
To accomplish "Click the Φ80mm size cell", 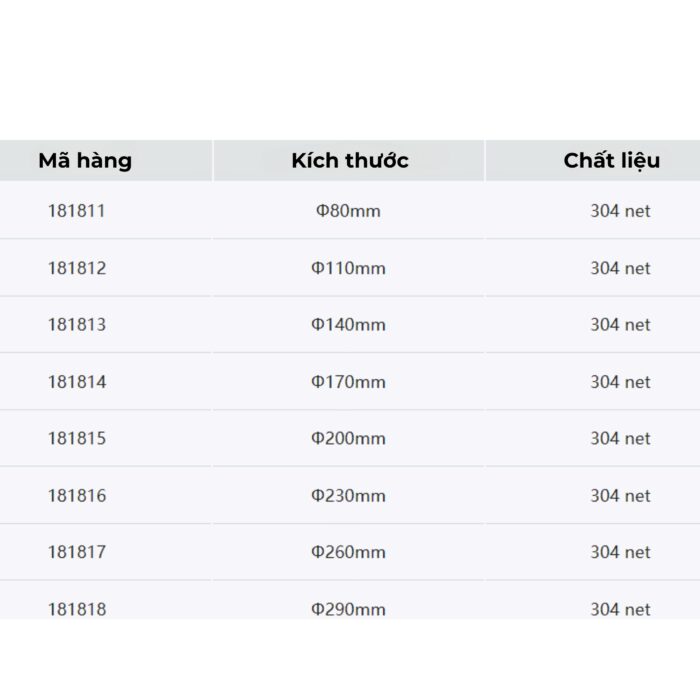I will coord(348,211).
